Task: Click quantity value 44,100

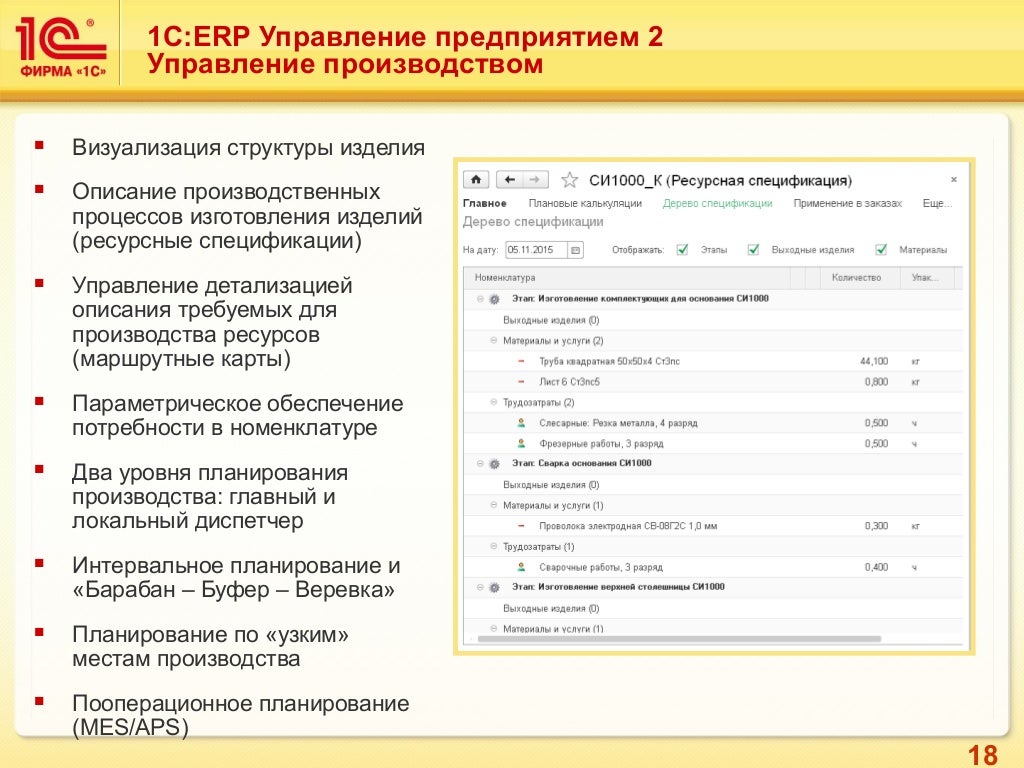Action: pos(874,361)
